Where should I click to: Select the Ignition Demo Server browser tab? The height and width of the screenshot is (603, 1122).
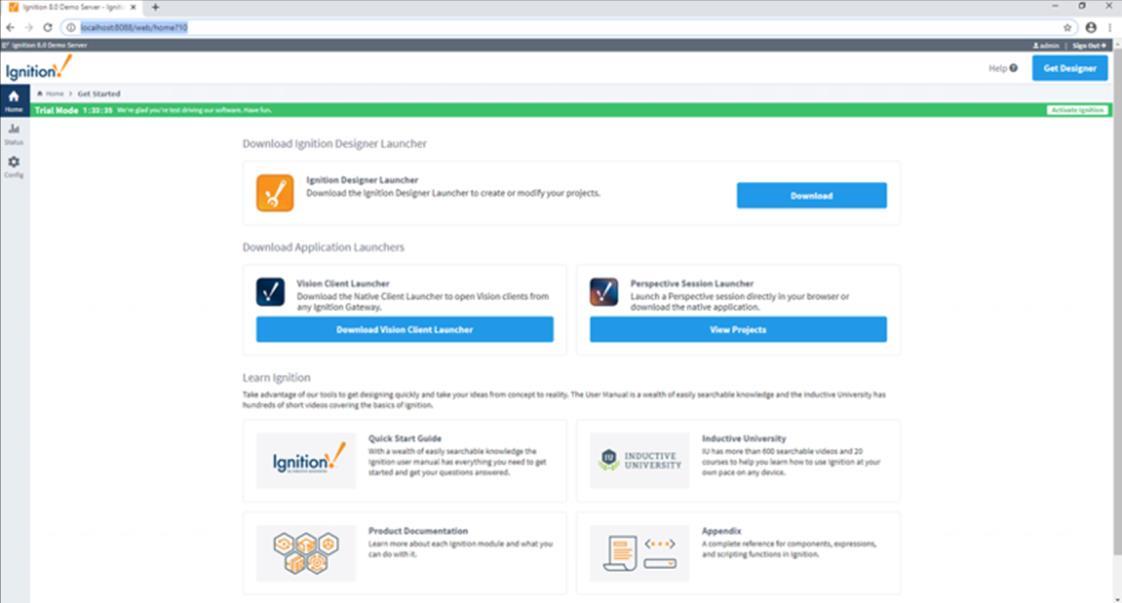[72, 7]
